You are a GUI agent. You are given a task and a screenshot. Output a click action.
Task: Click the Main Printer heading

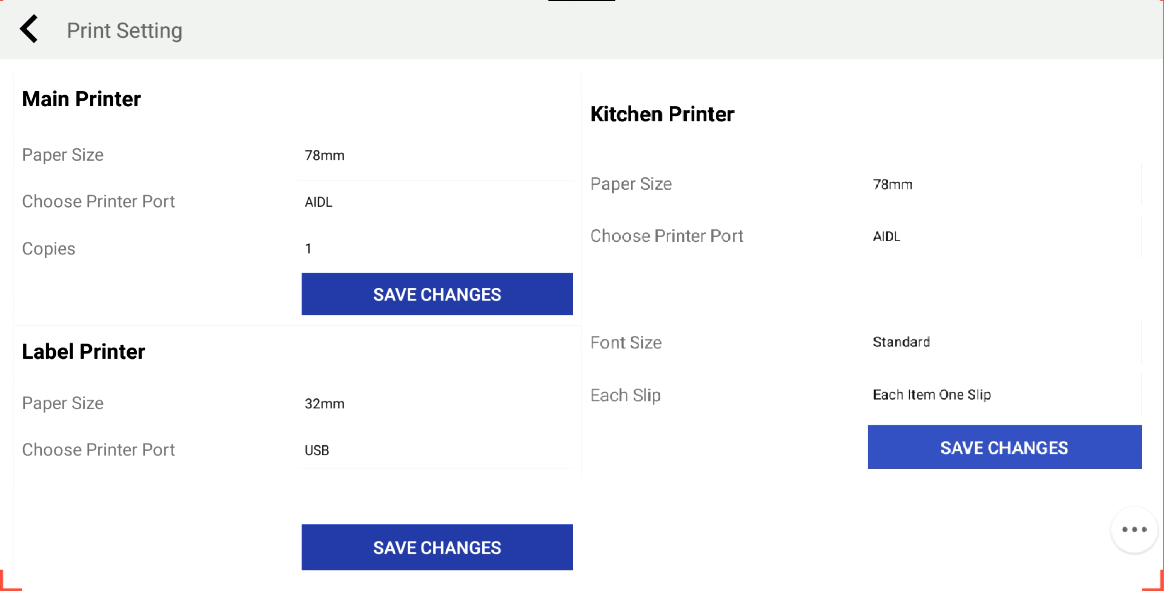point(82,99)
